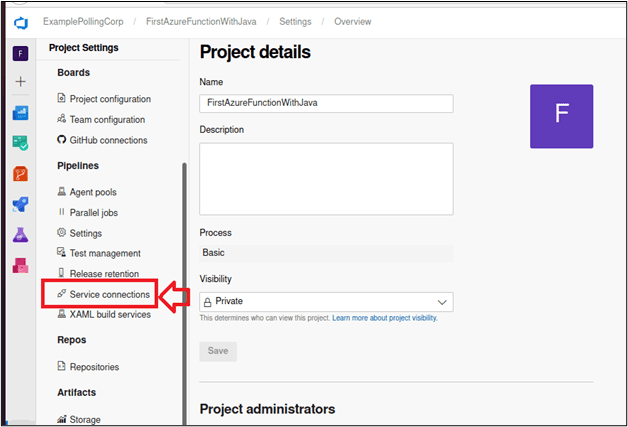Screen dimensions: 628x427
Task: Click the large purple F project image
Action: [x=562, y=116]
